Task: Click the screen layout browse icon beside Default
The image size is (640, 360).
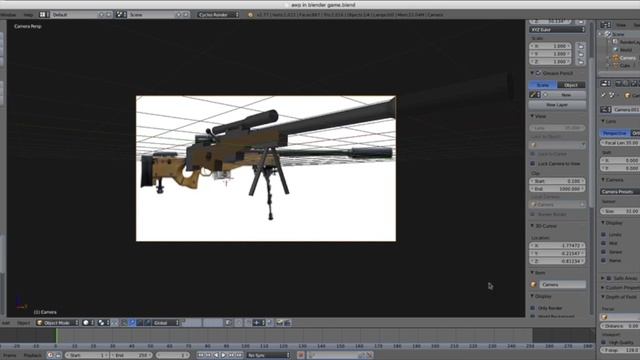Action: (44, 15)
